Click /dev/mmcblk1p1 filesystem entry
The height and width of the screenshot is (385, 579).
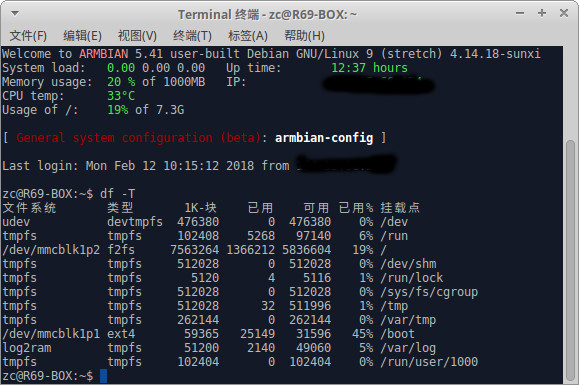click(x=51, y=334)
